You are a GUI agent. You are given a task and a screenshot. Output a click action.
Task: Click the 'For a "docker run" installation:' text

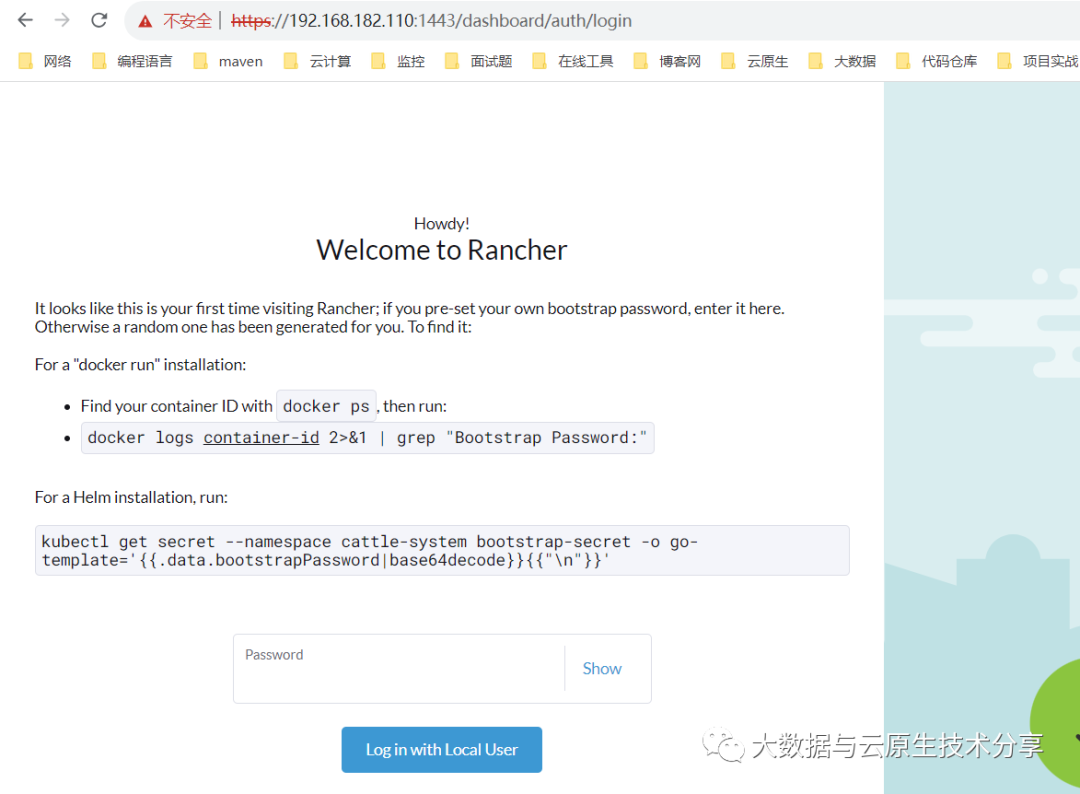(x=141, y=364)
